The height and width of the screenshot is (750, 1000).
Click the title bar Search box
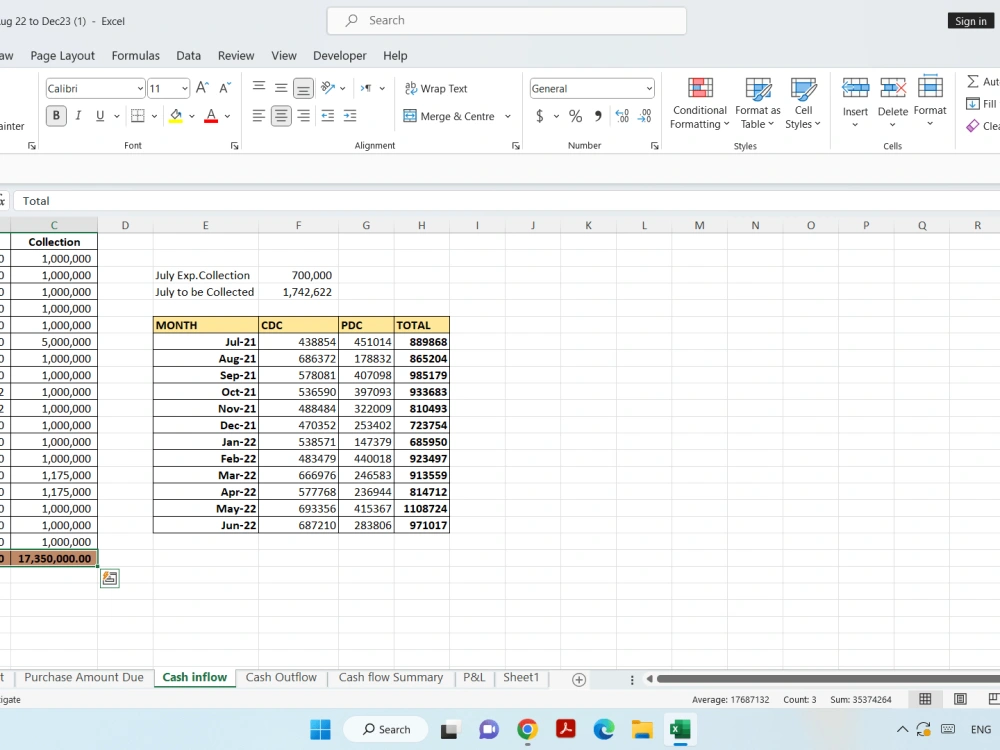[506, 20]
